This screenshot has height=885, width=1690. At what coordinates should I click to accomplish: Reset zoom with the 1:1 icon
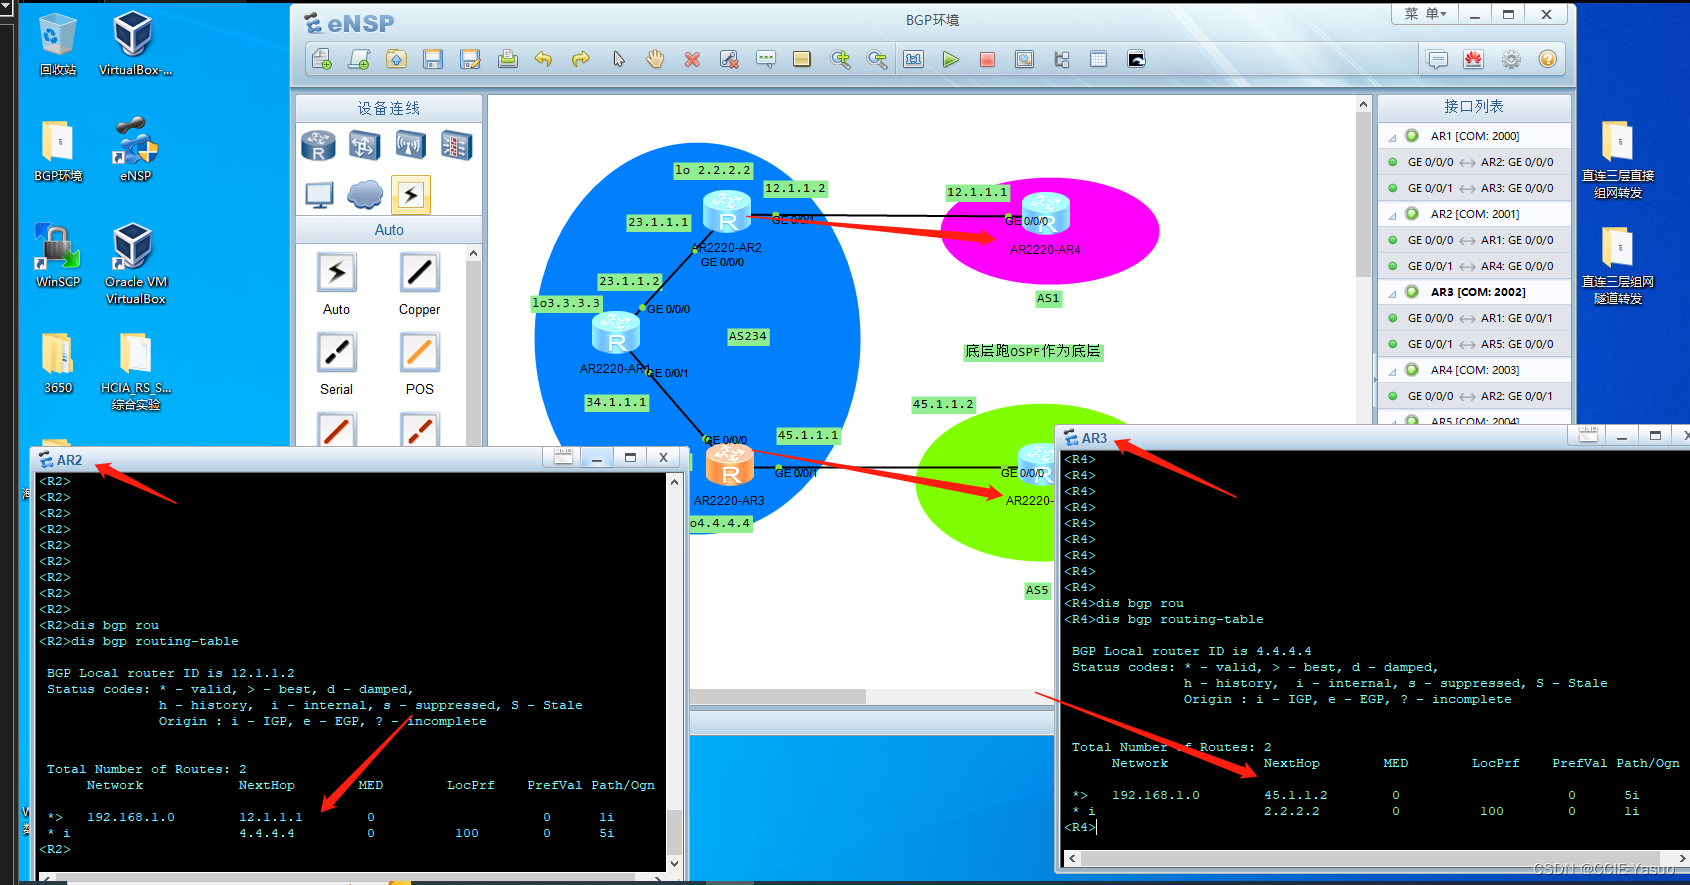[x=914, y=59]
